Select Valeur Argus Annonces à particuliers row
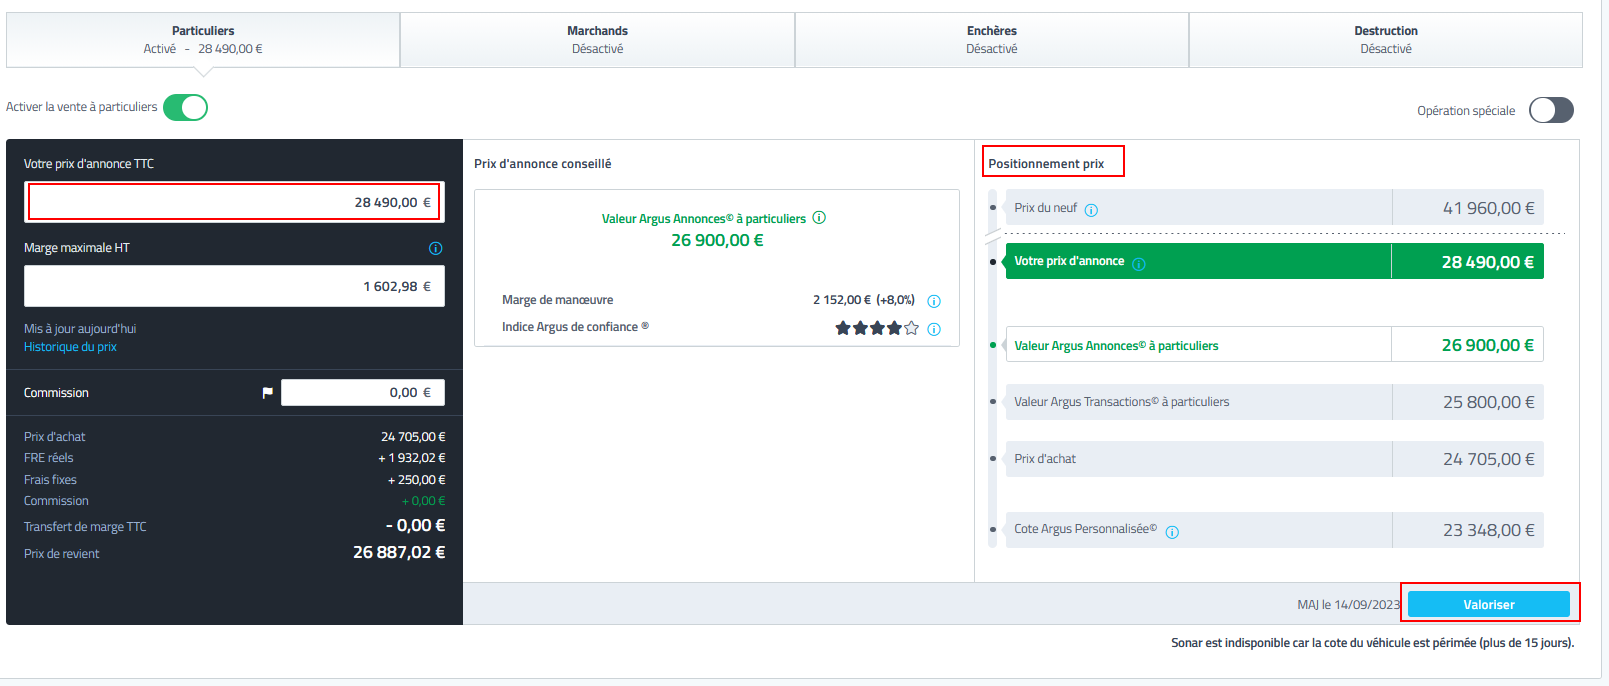The image size is (1609, 686). click(x=1274, y=345)
